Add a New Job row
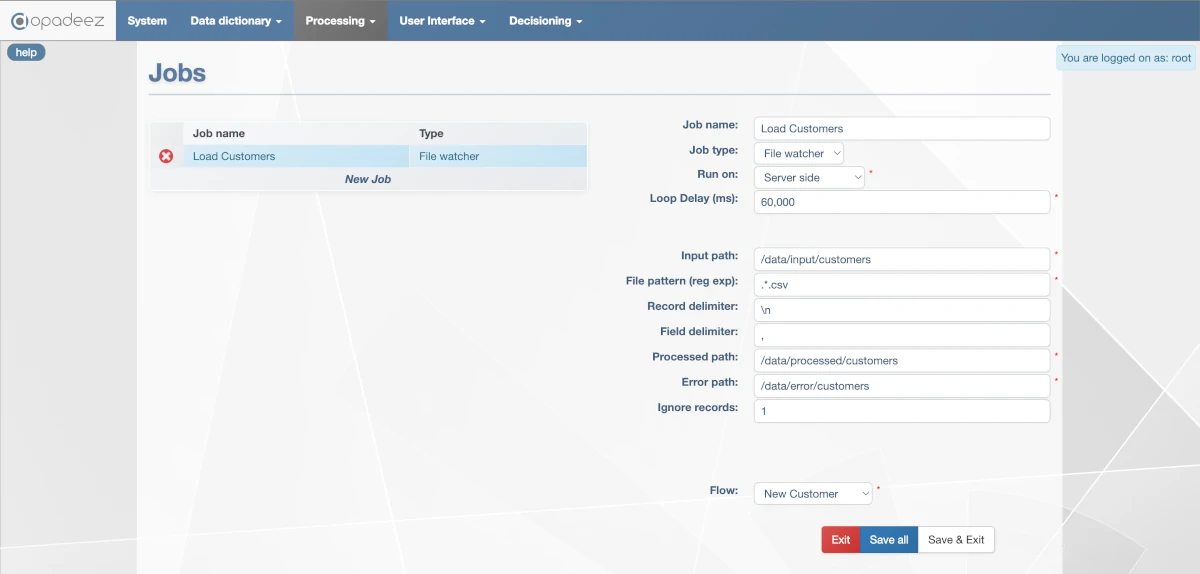This screenshot has height=574, width=1200. click(x=368, y=179)
